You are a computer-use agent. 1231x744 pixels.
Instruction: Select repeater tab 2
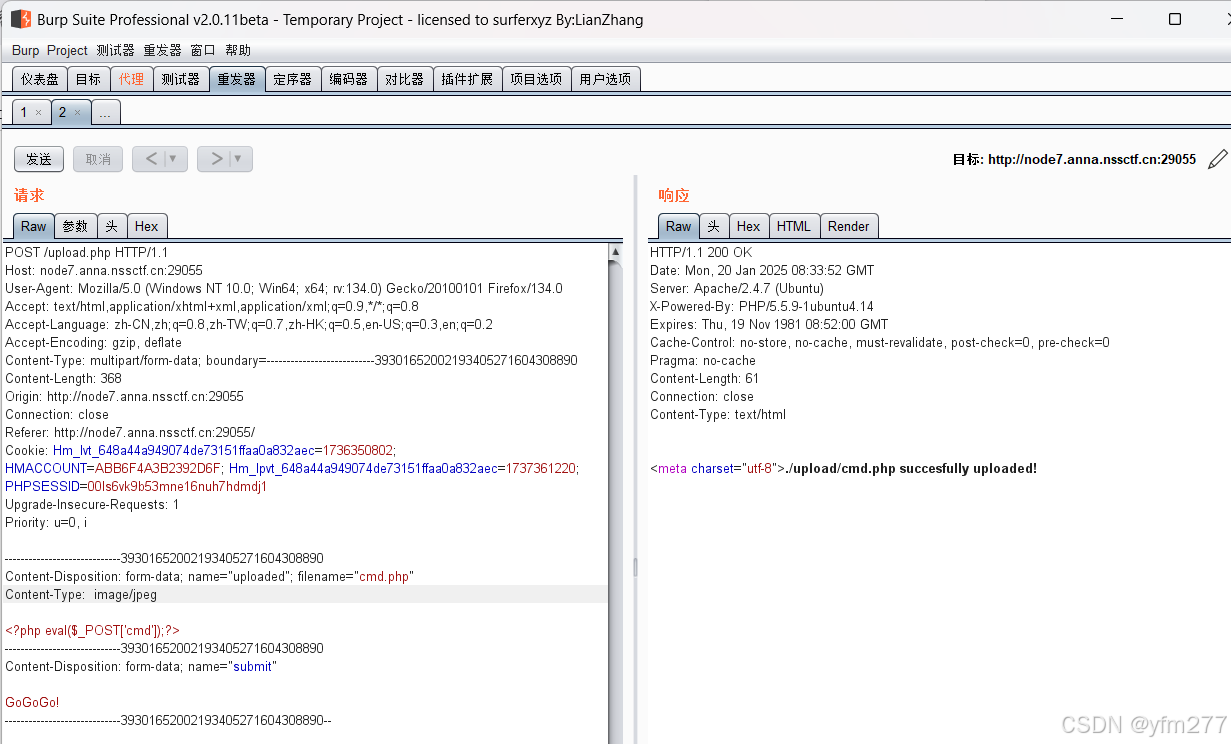point(62,113)
